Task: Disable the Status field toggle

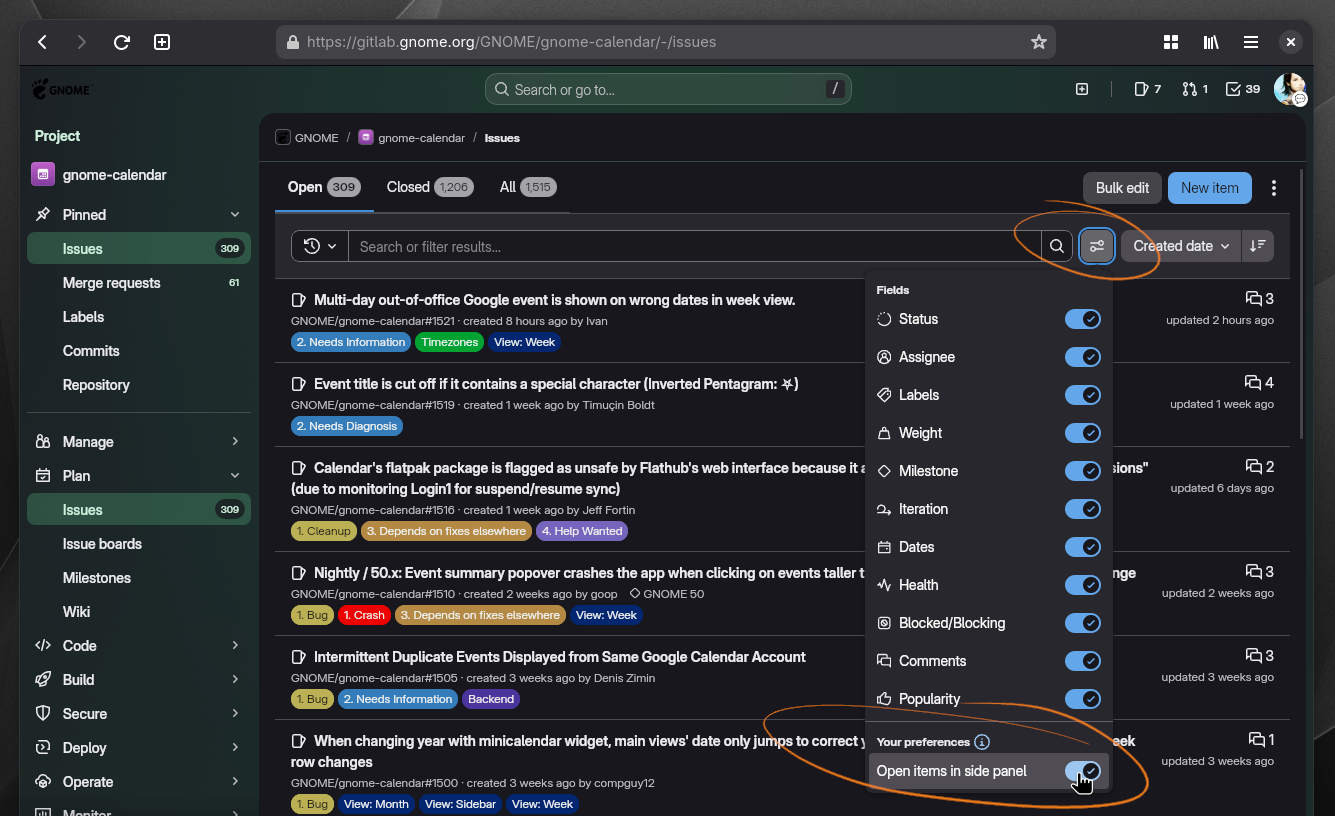Action: [x=1082, y=319]
